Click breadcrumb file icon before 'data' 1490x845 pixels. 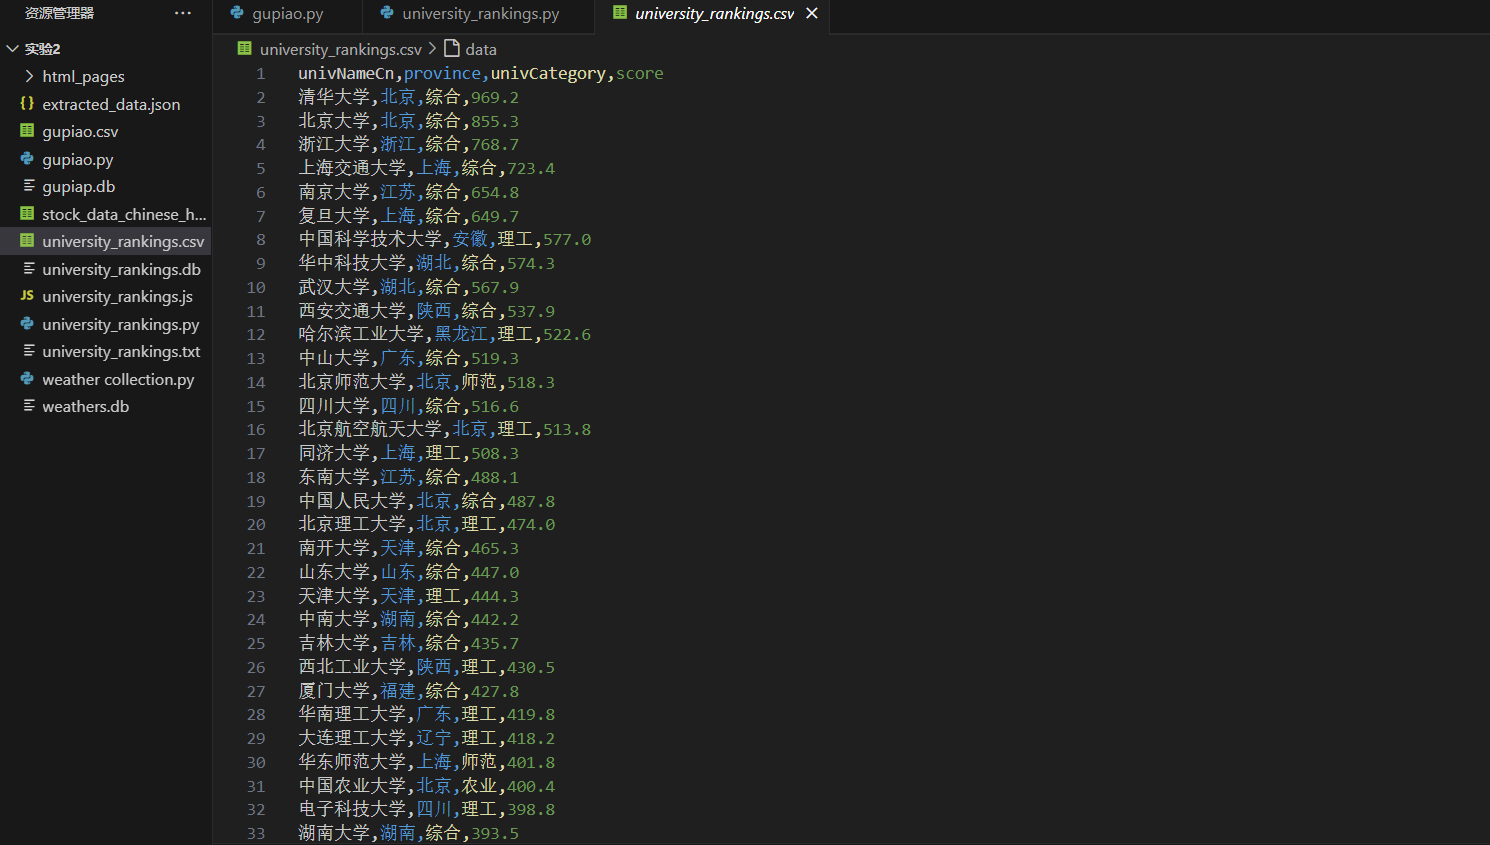pos(452,48)
